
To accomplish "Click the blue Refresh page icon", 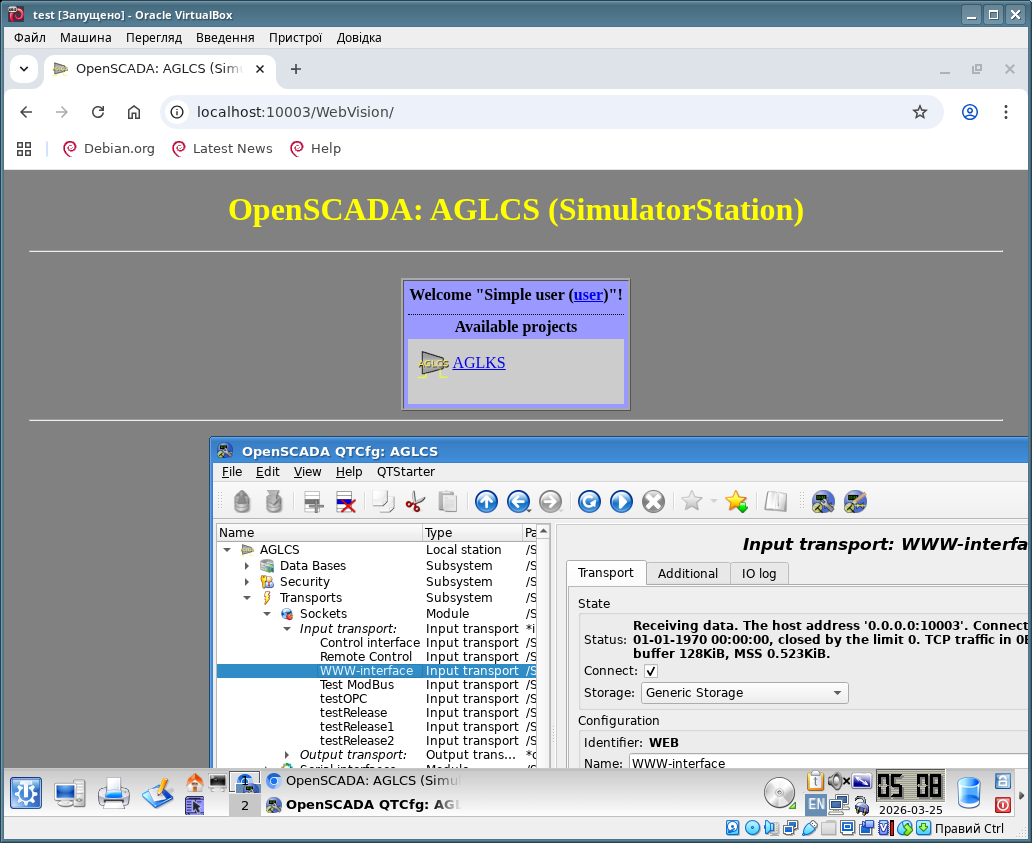I will [589, 502].
